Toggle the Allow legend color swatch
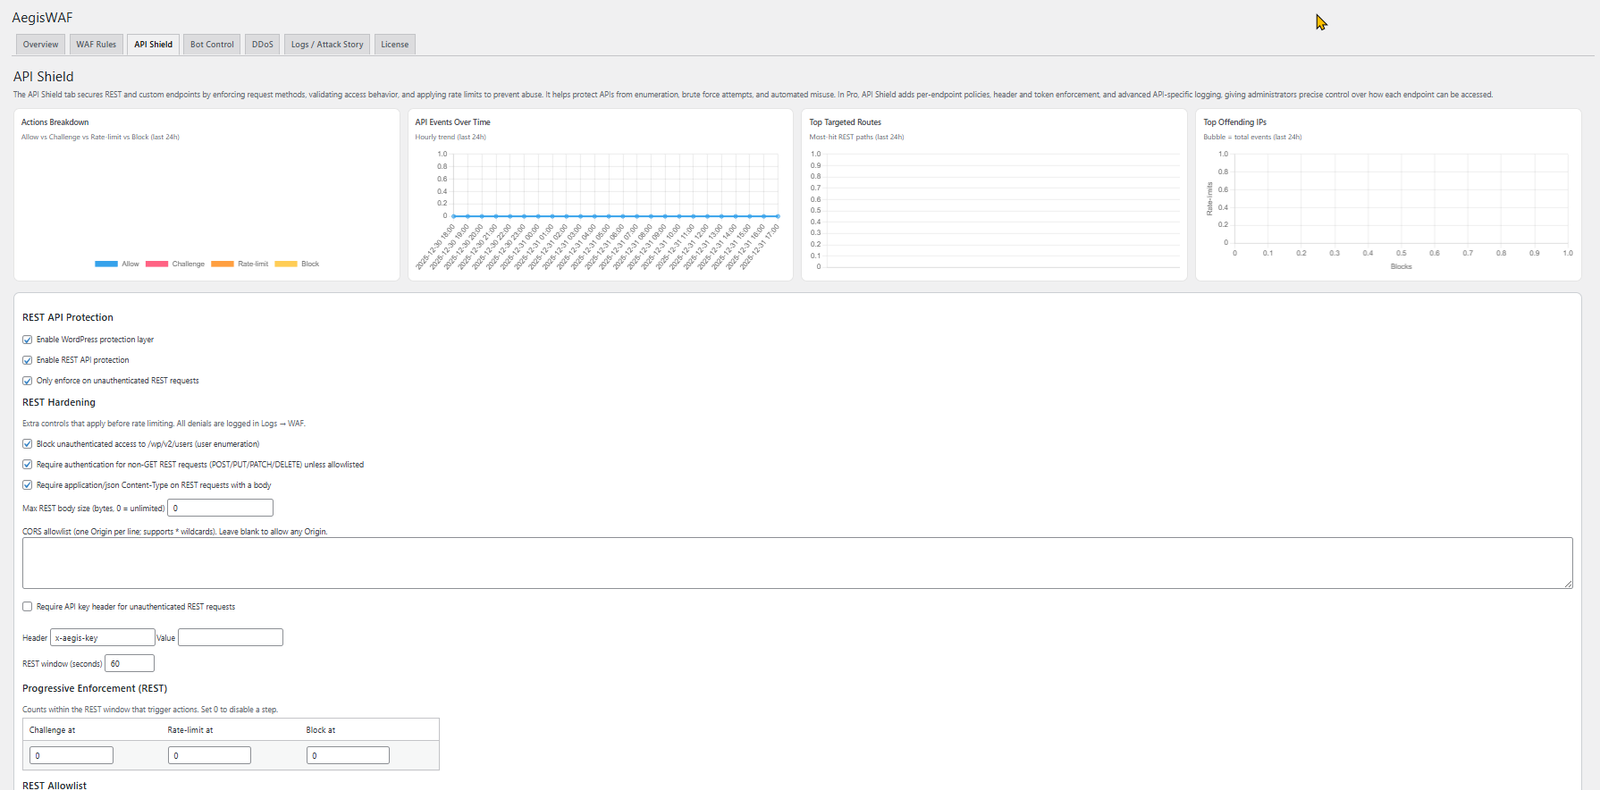 pos(106,264)
